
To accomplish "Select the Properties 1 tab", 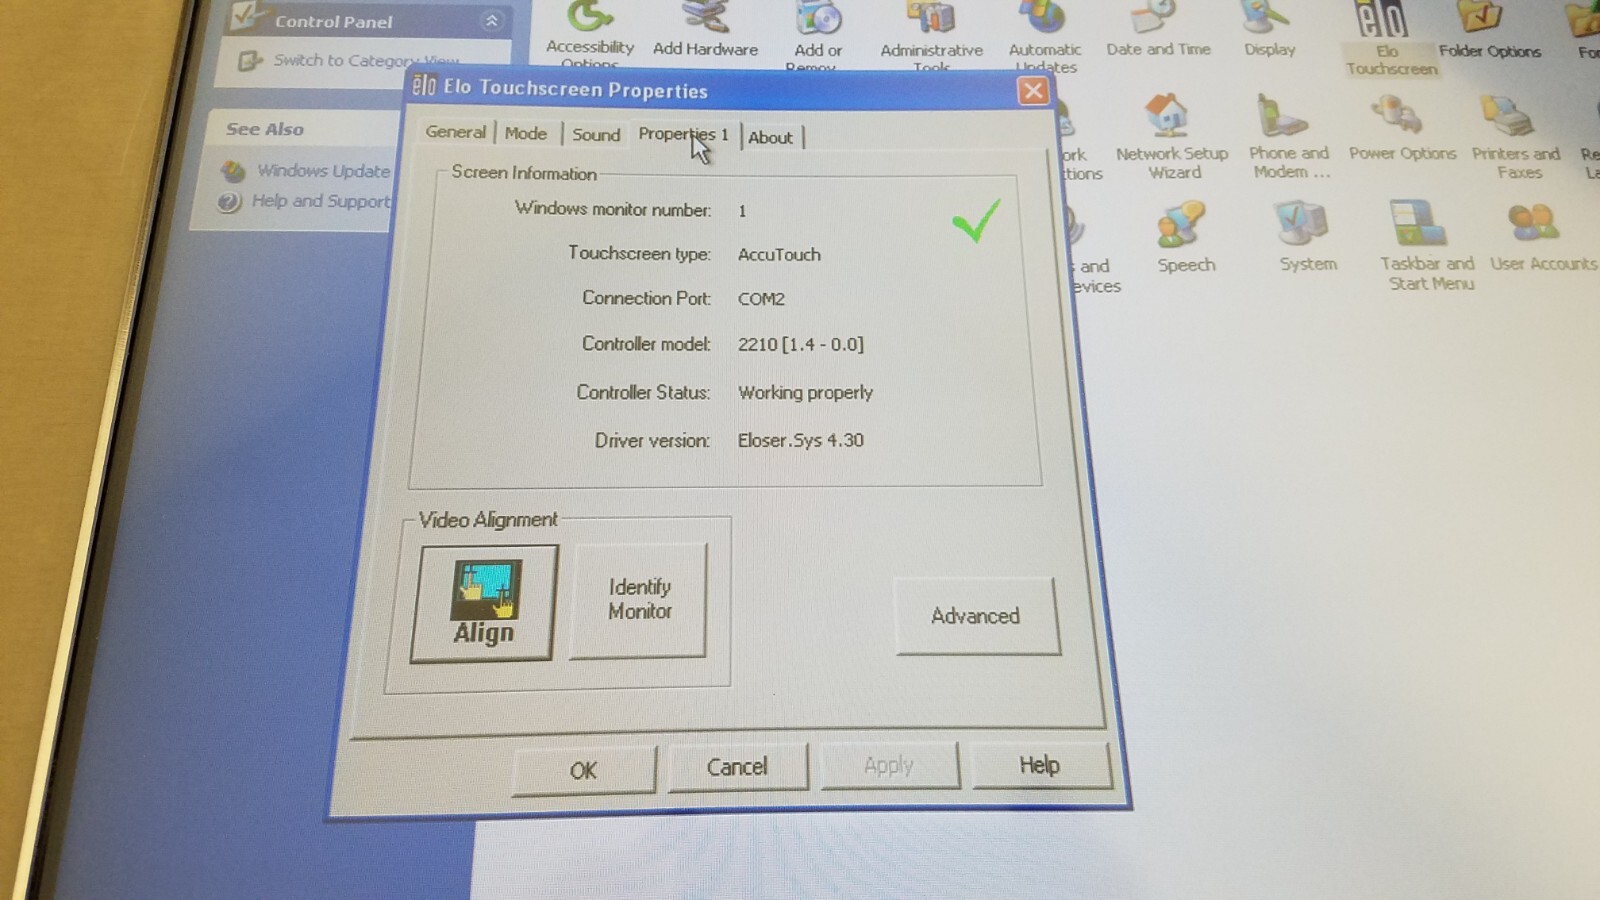I will click(x=683, y=134).
